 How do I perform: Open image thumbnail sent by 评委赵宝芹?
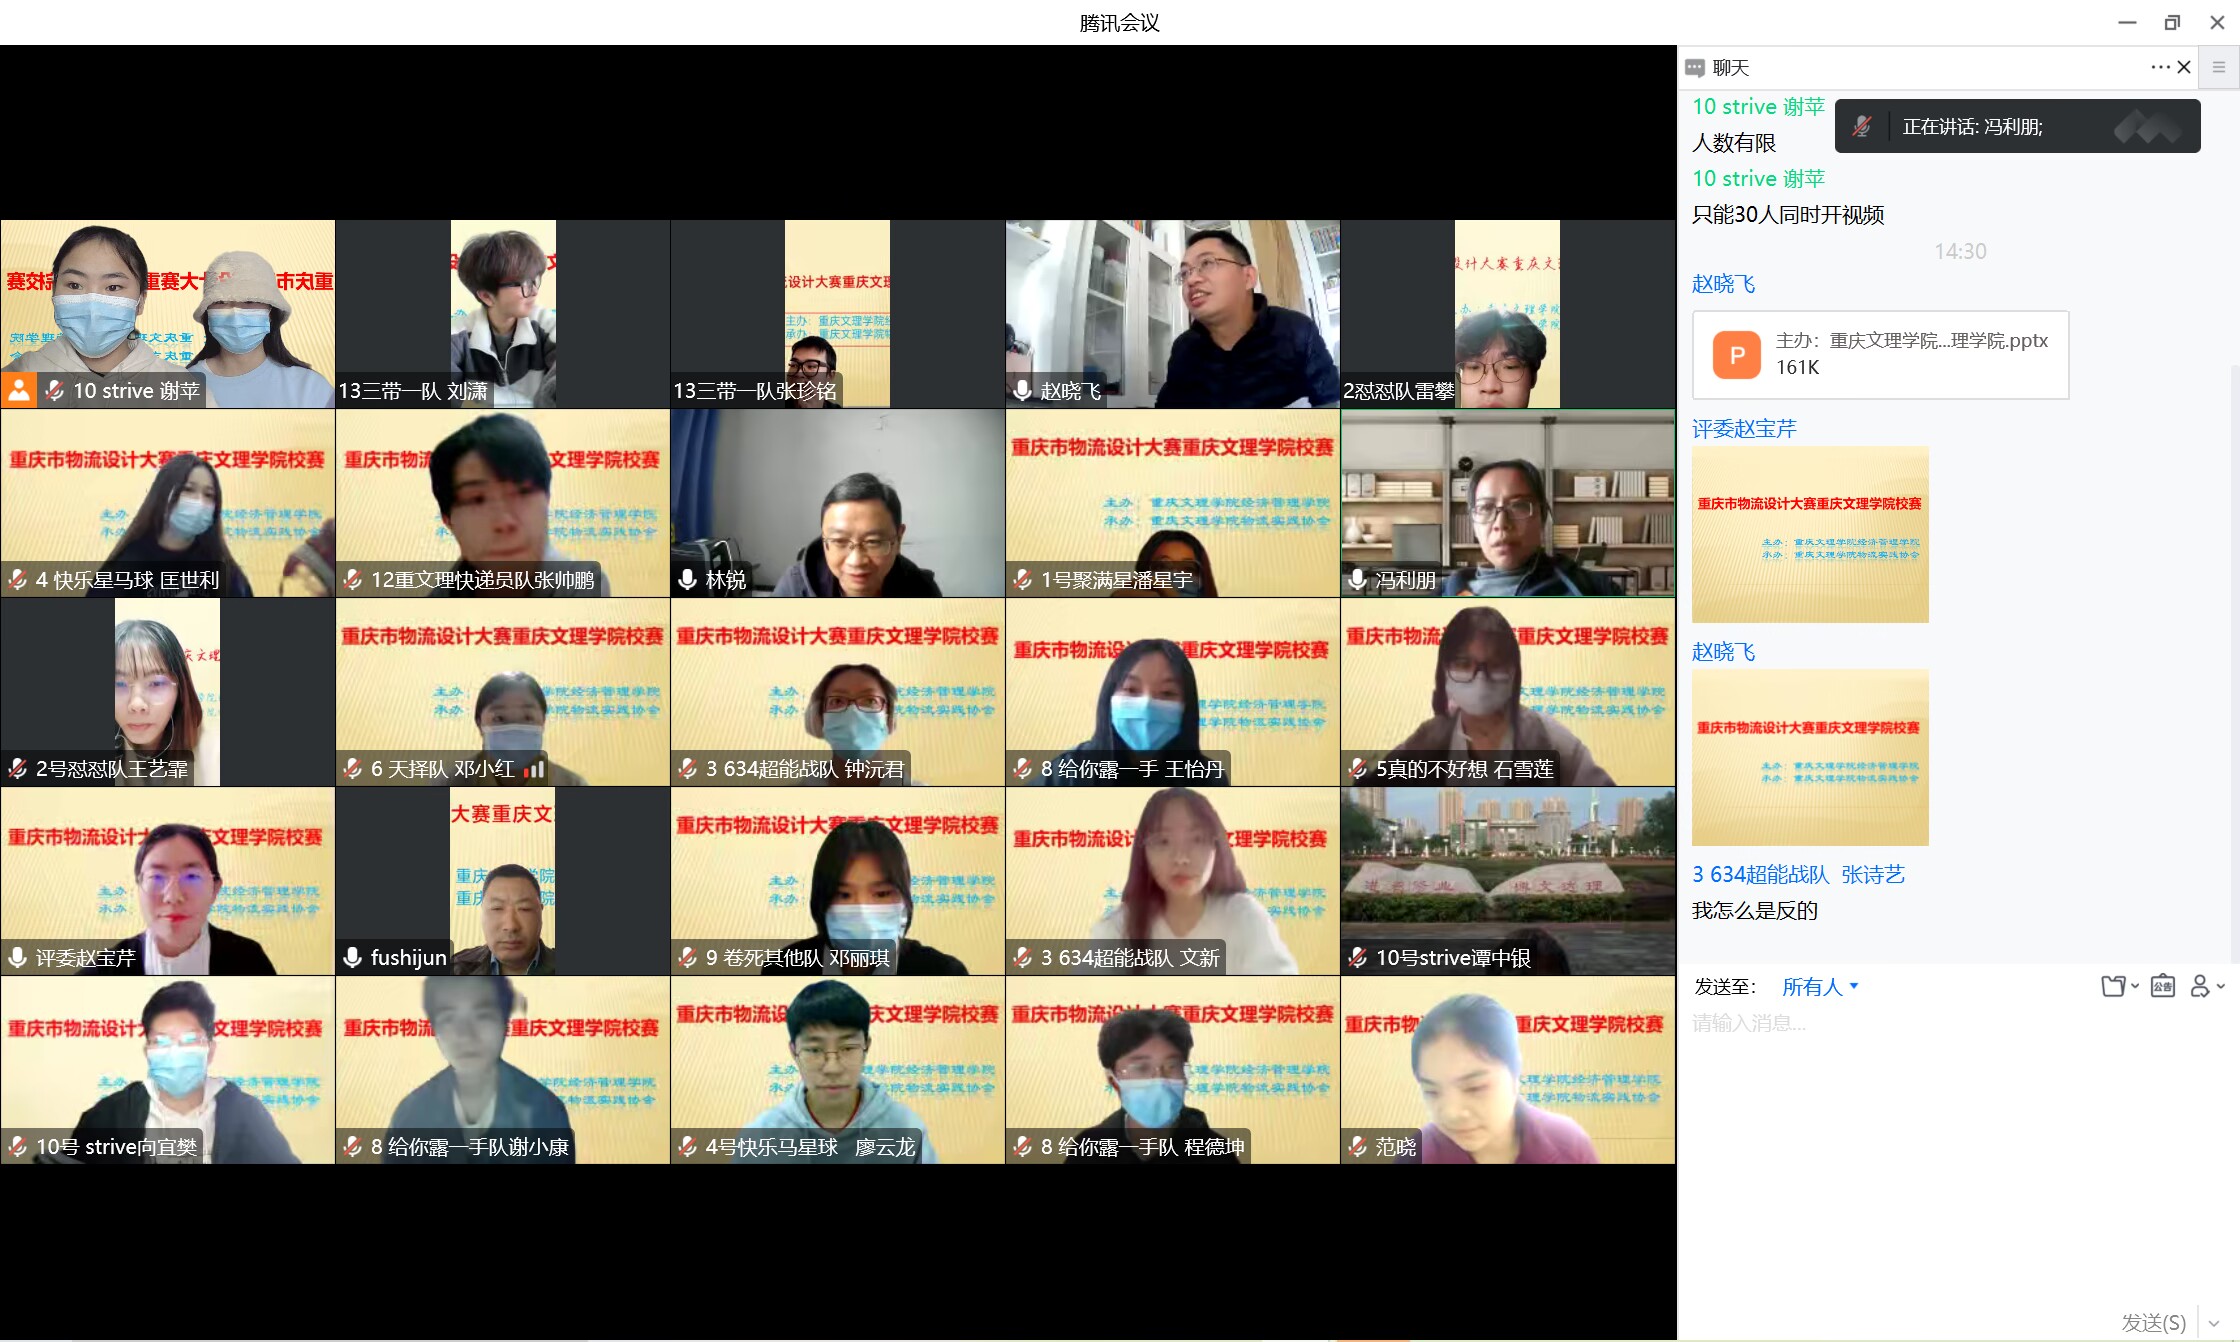(1810, 535)
